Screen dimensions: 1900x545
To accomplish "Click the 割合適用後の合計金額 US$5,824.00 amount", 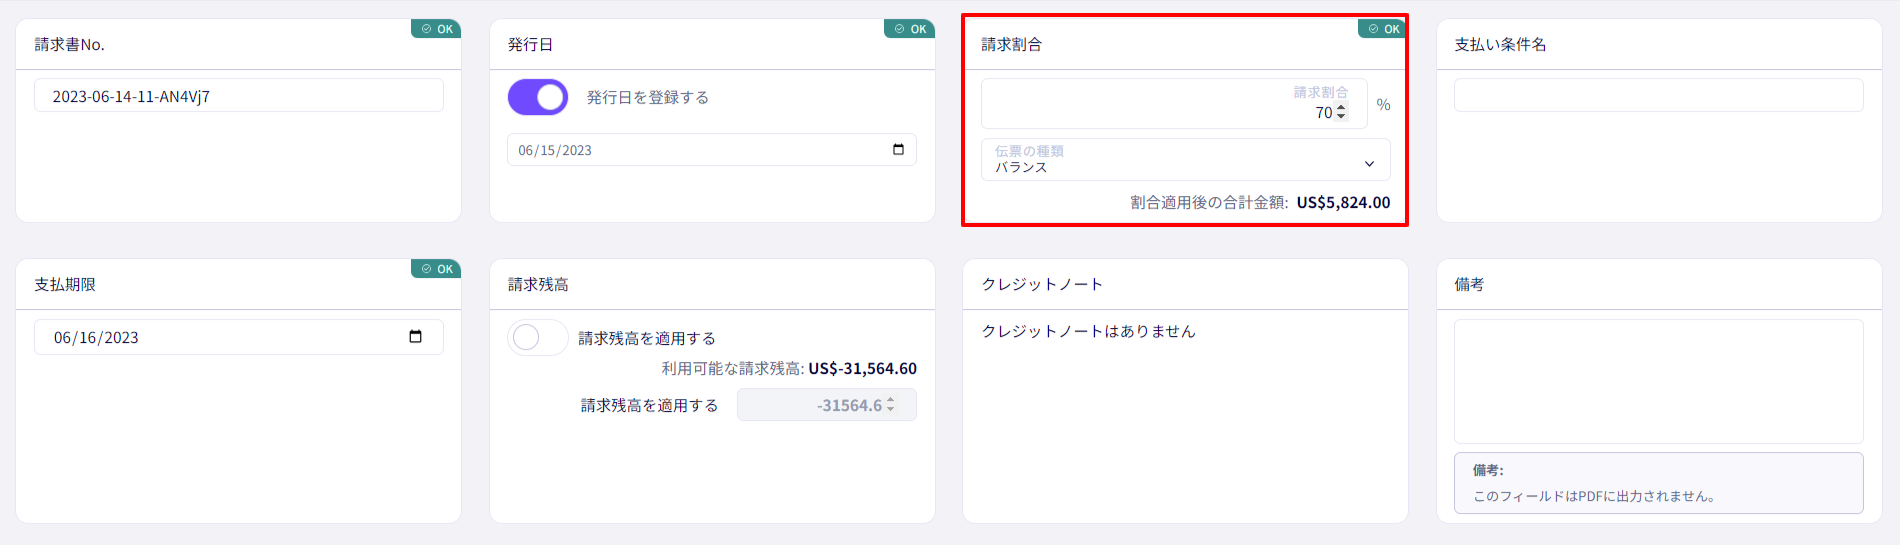I will click(1343, 202).
